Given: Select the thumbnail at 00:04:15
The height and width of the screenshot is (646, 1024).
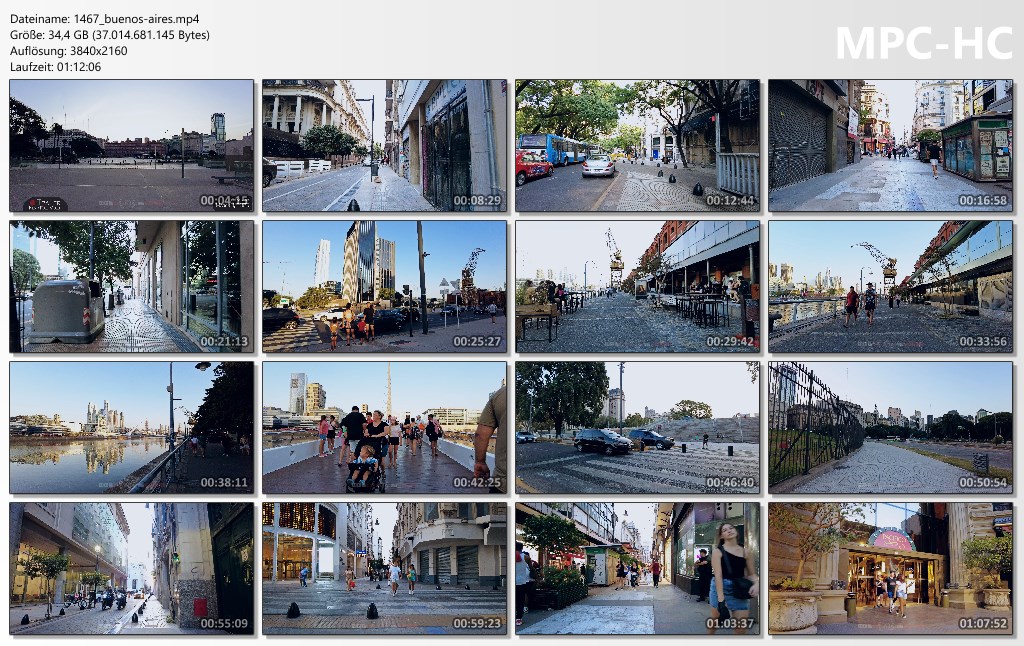Looking at the screenshot, I should point(131,146).
